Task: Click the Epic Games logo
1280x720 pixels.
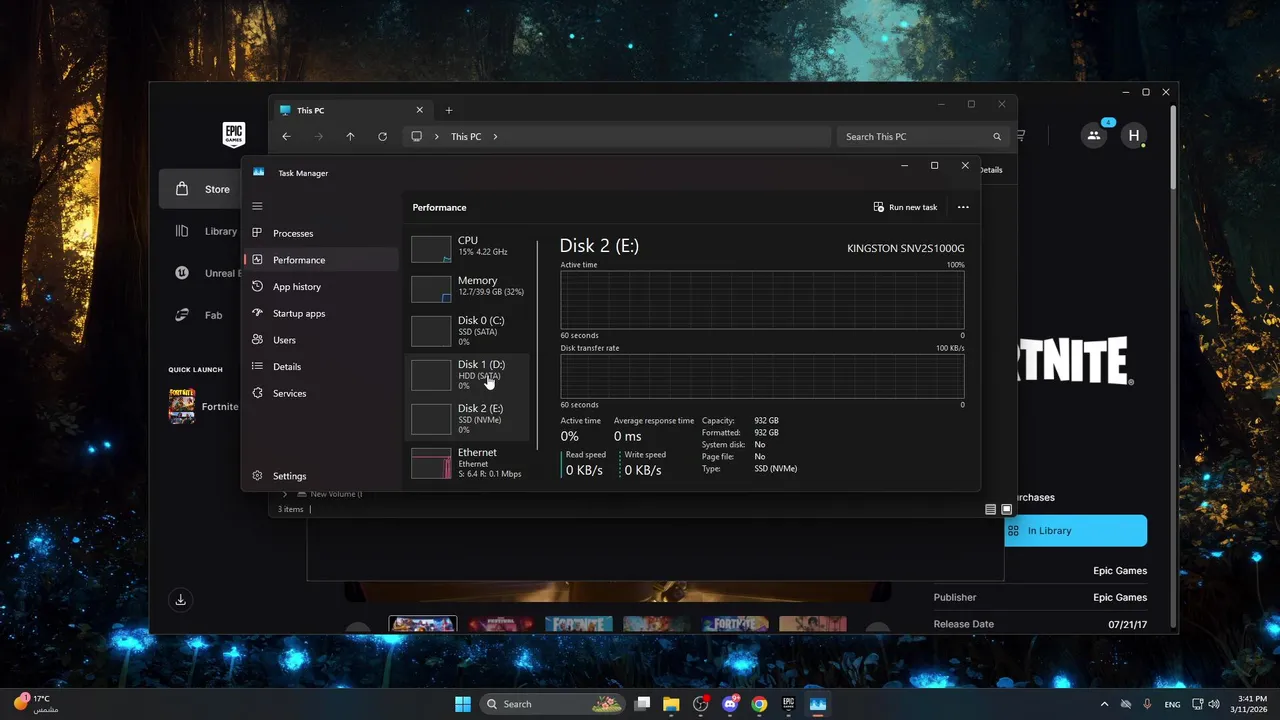Action: (x=234, y=134)
